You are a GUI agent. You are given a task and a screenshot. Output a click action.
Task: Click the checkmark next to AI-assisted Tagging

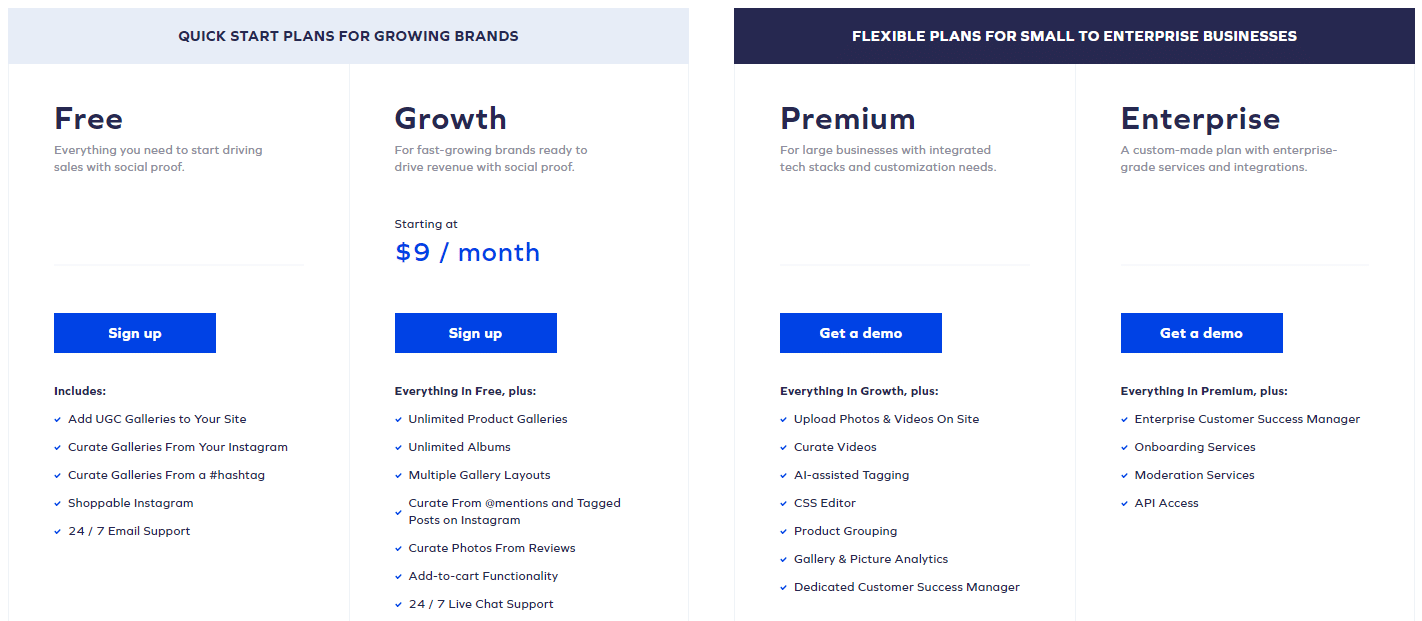click(x=784, y=476)
